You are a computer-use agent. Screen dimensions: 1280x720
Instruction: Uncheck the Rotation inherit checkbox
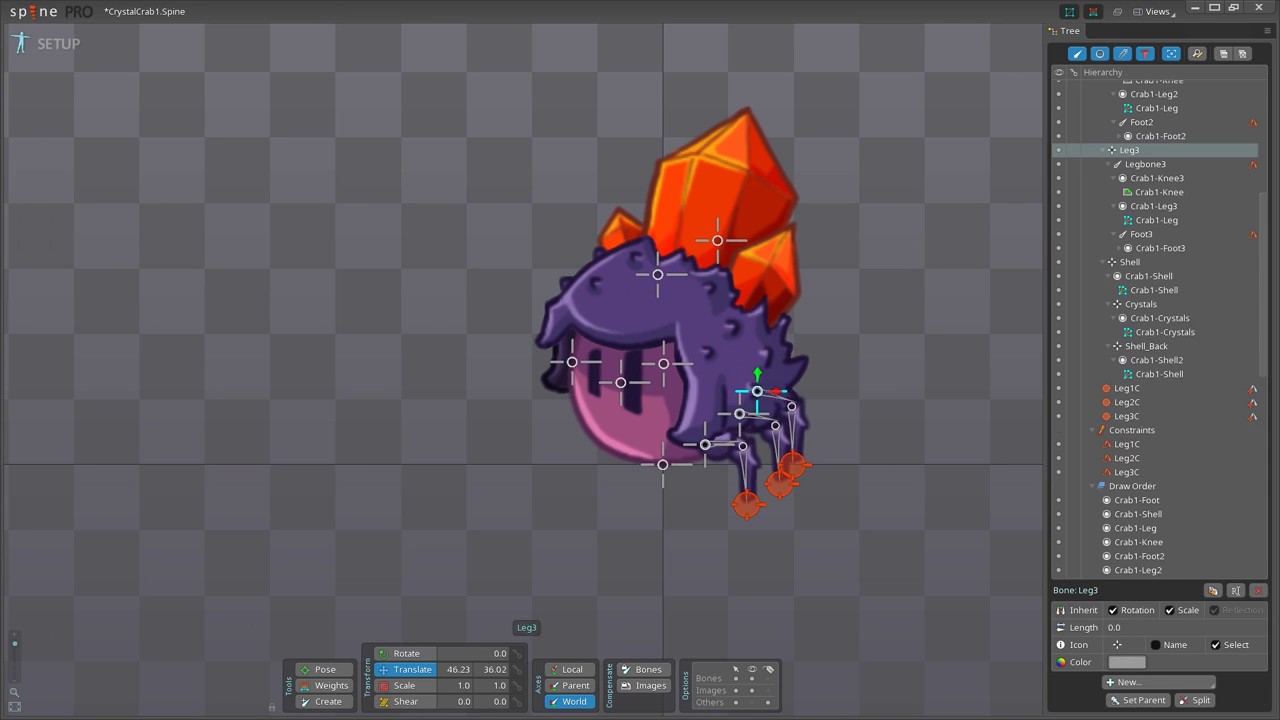[1113, 610]
